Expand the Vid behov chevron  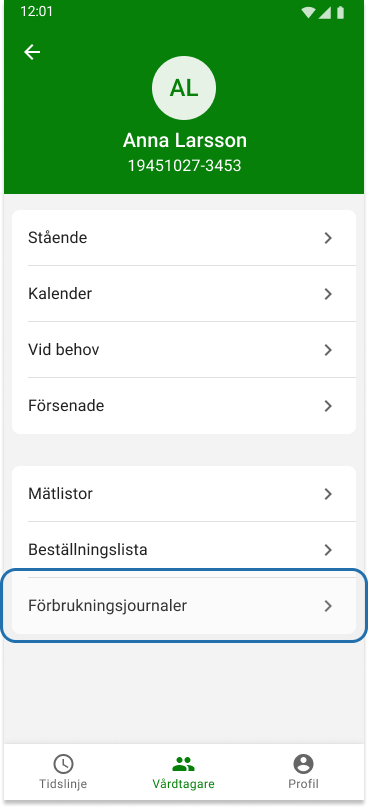(x=328, y=350)
